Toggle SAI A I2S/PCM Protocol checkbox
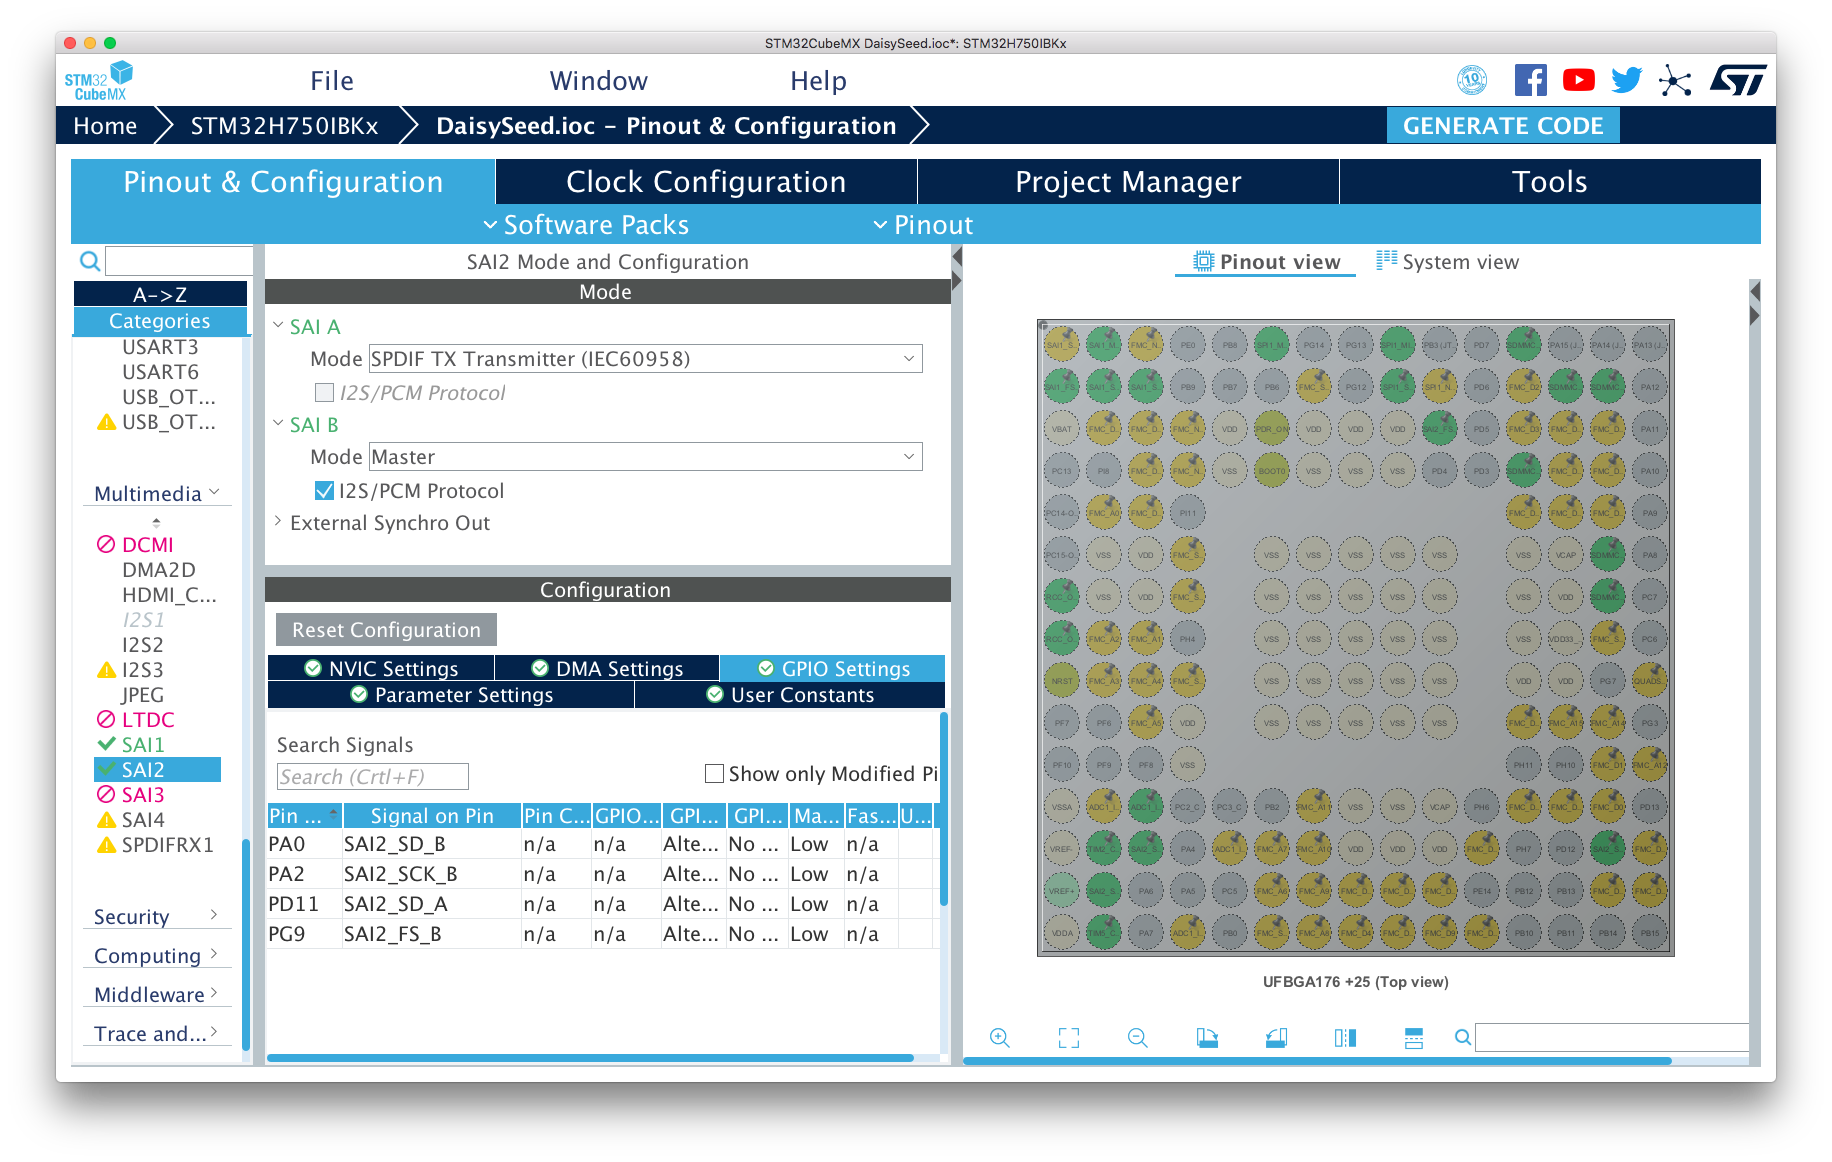The image size is (1832, 1162). (x=324, y=393)
